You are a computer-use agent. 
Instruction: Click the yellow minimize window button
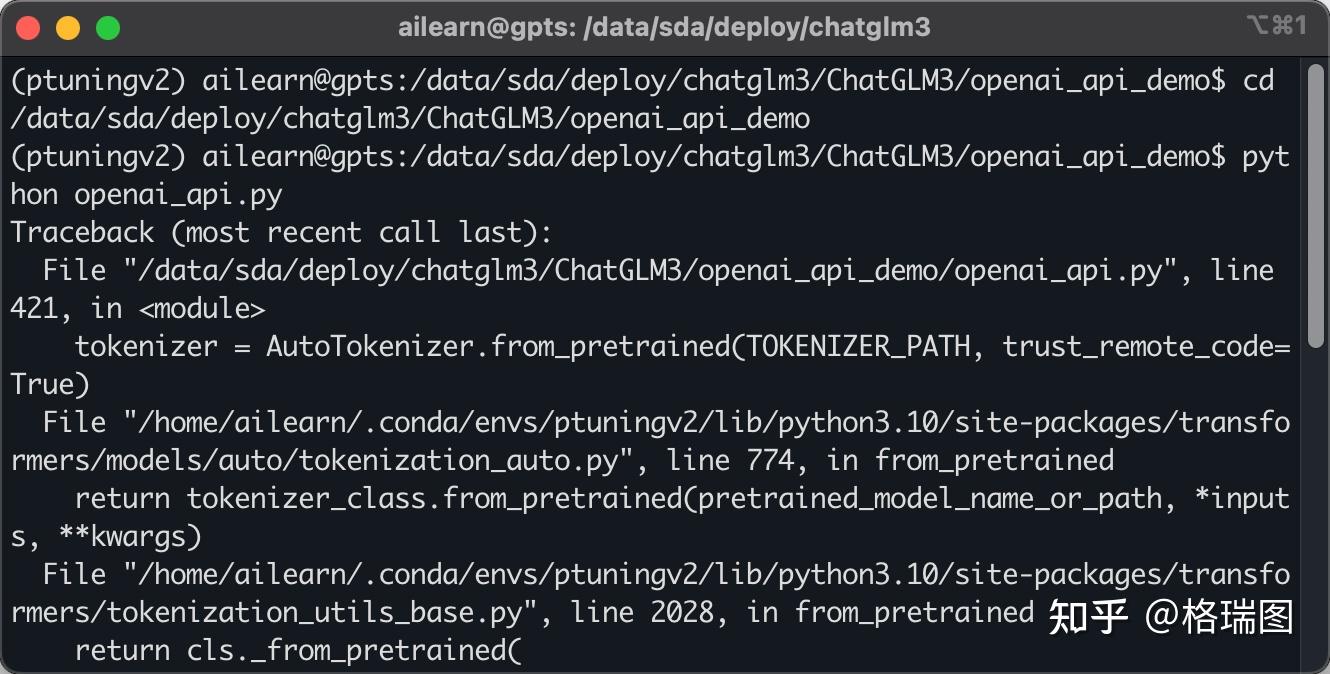(68, 28)
